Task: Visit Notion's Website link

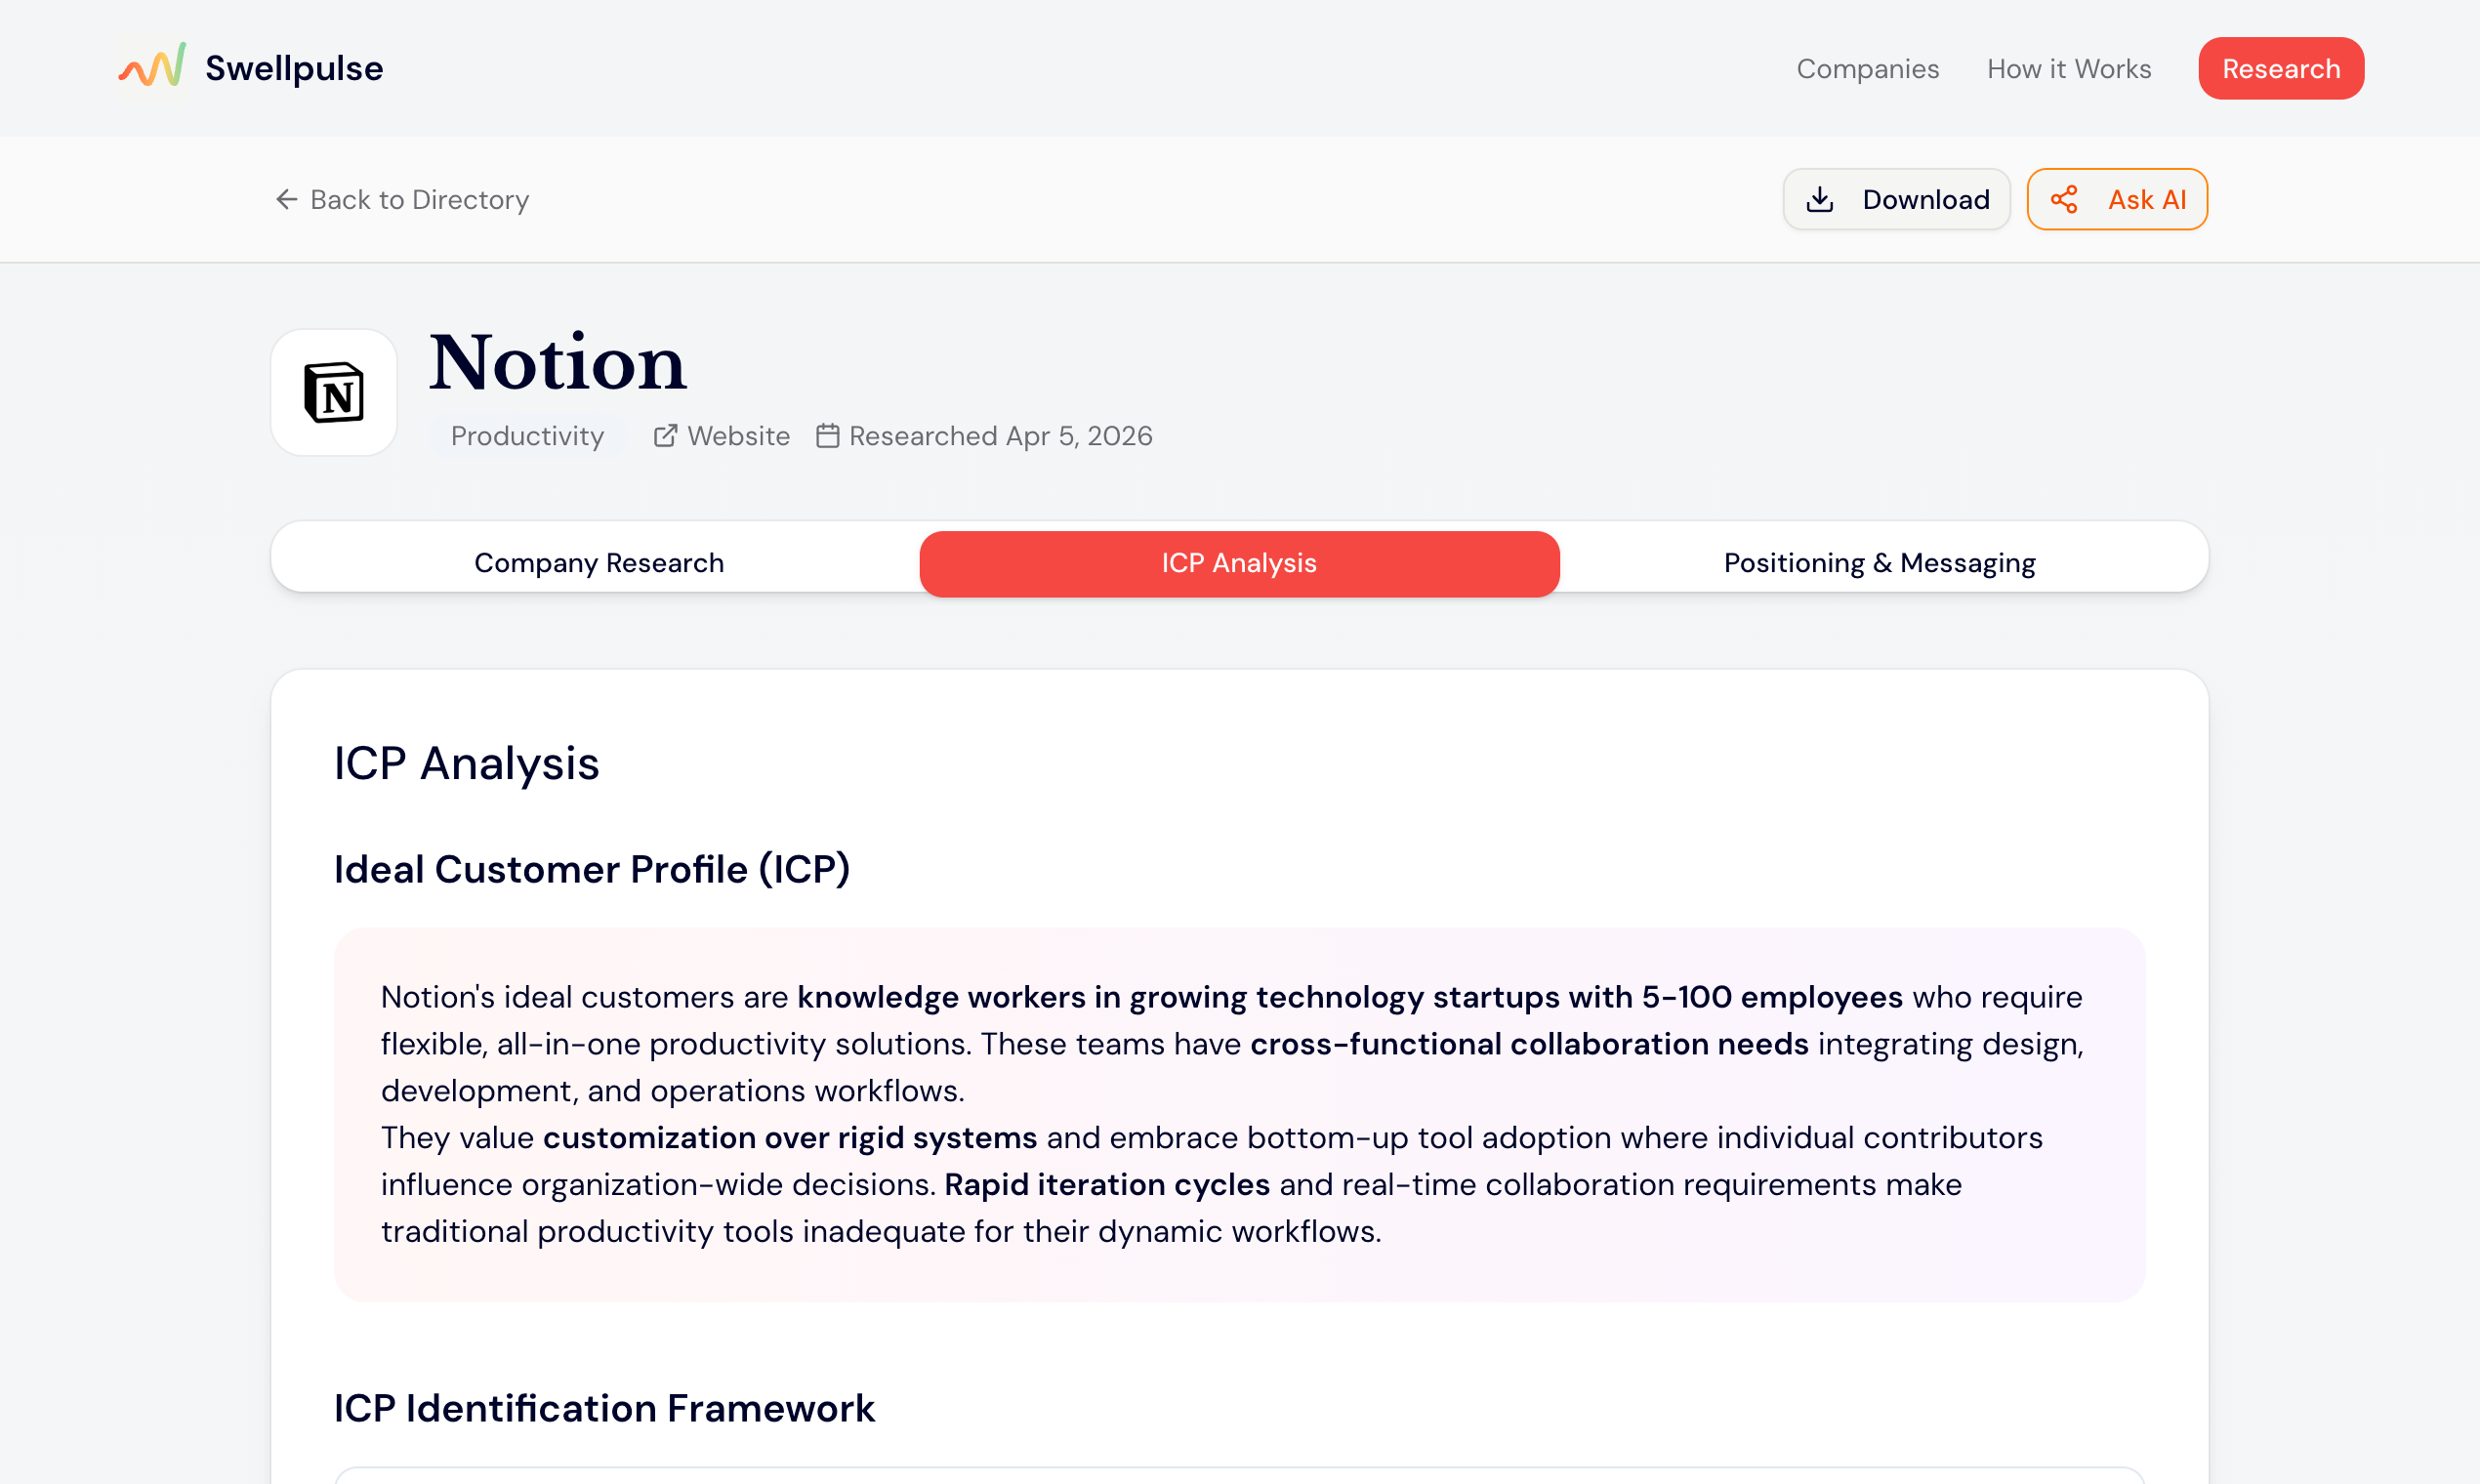Action: (738, 436)
